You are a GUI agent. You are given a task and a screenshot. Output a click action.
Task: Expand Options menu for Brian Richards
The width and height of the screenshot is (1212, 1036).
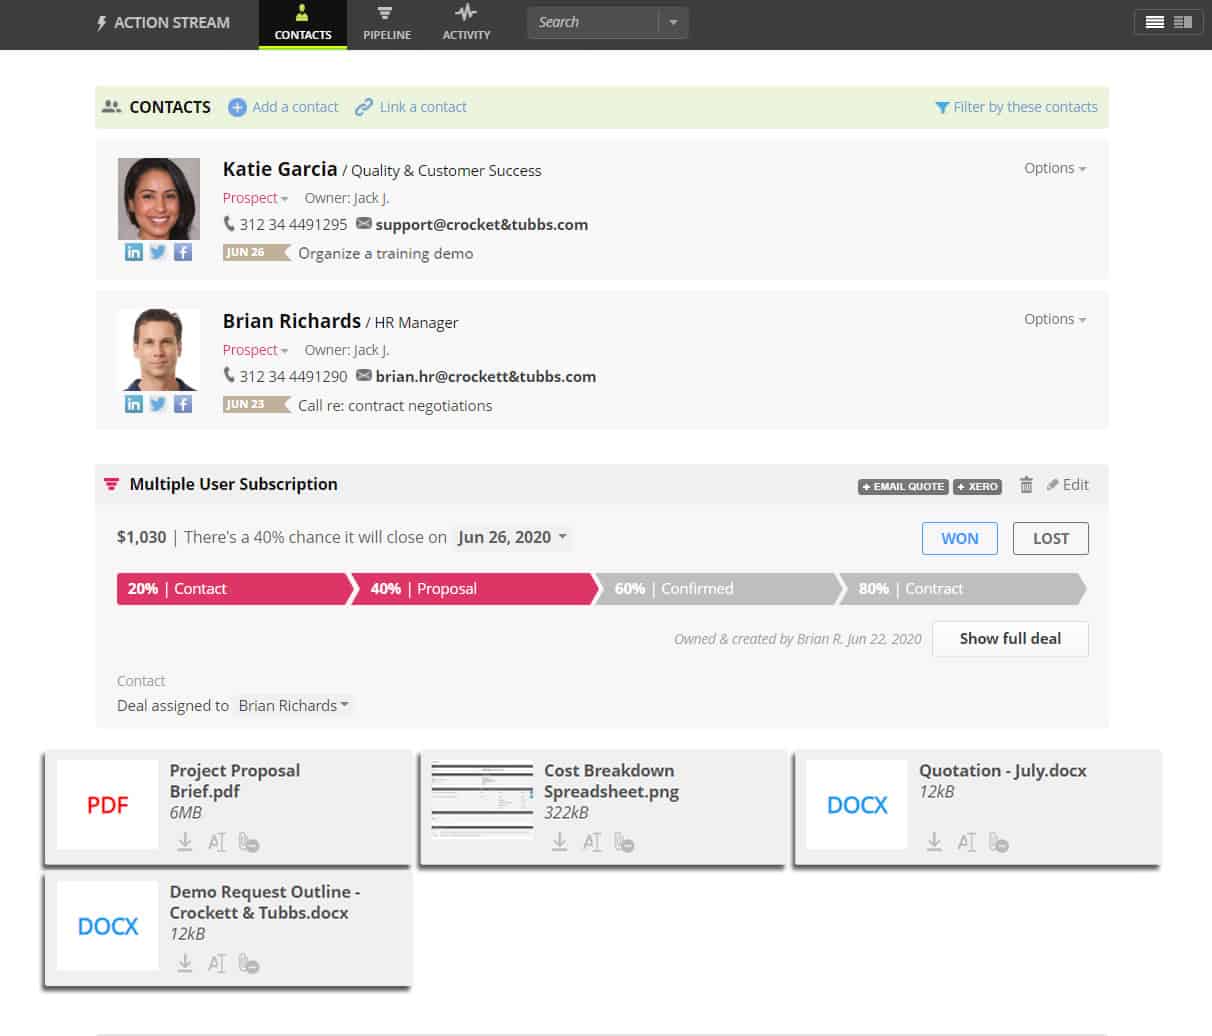[x=1055, y=319]
